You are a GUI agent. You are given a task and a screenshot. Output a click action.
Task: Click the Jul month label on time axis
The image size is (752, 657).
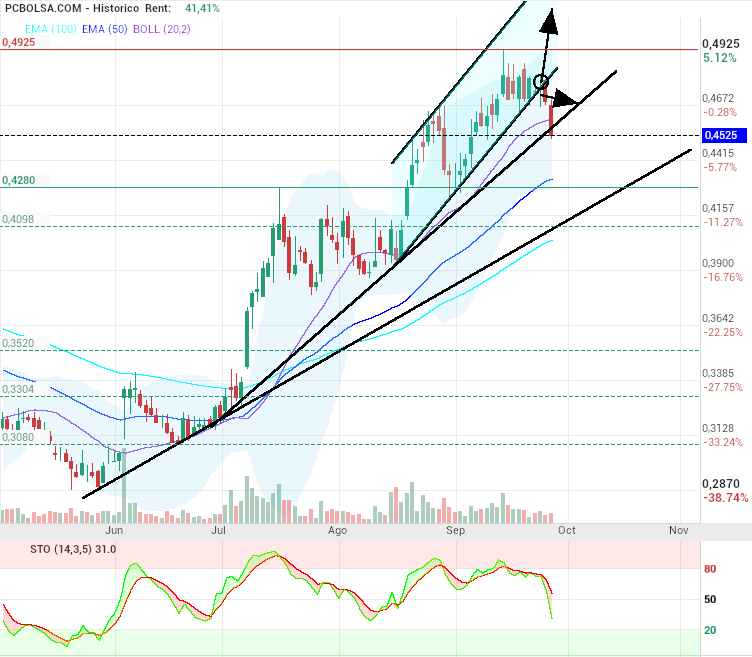[x=219, y=530]
